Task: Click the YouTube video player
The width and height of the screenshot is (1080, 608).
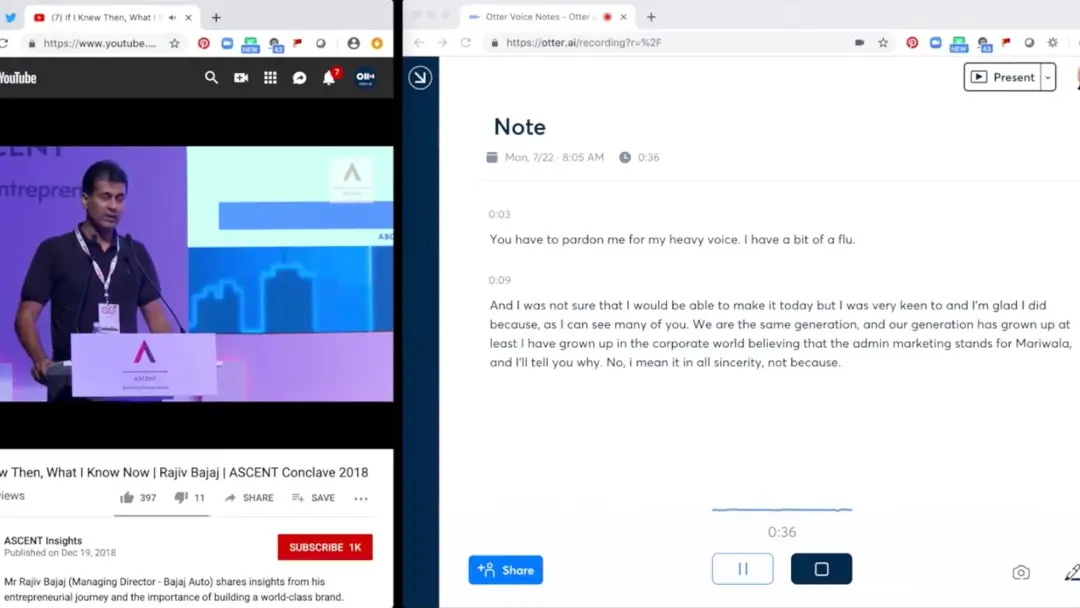Action: pyautogui.click(x=196, y=273)
